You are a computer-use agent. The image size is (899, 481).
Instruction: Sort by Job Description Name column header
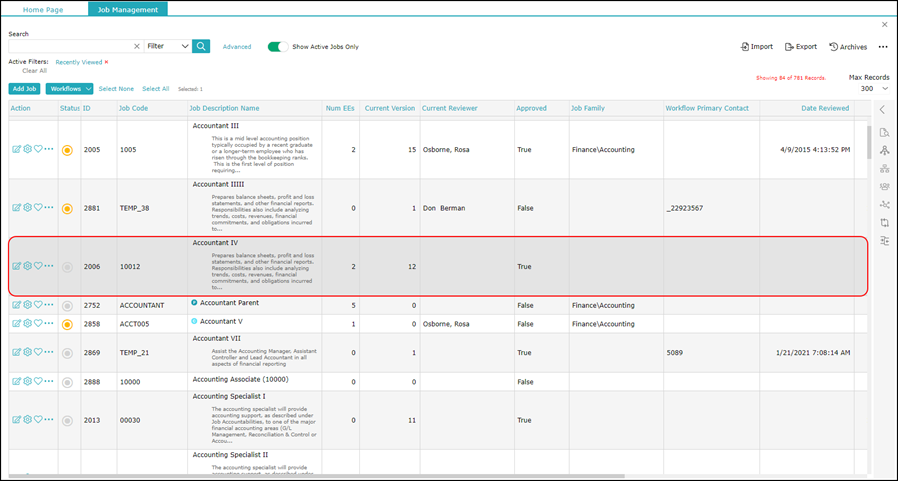(224, 108)
